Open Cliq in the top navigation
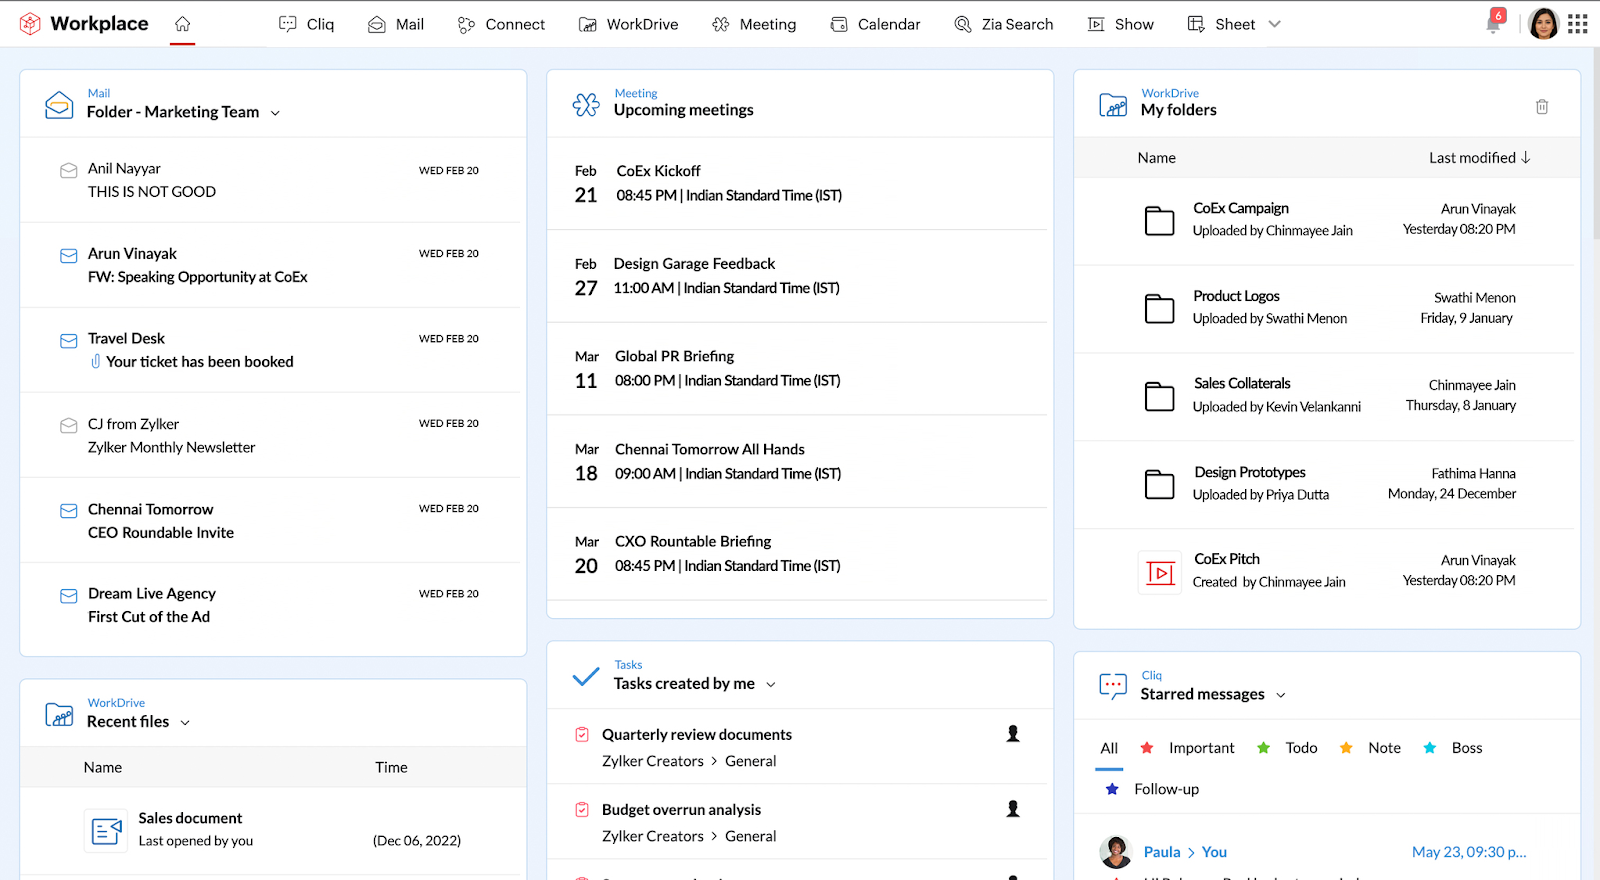 coord(307,24)
